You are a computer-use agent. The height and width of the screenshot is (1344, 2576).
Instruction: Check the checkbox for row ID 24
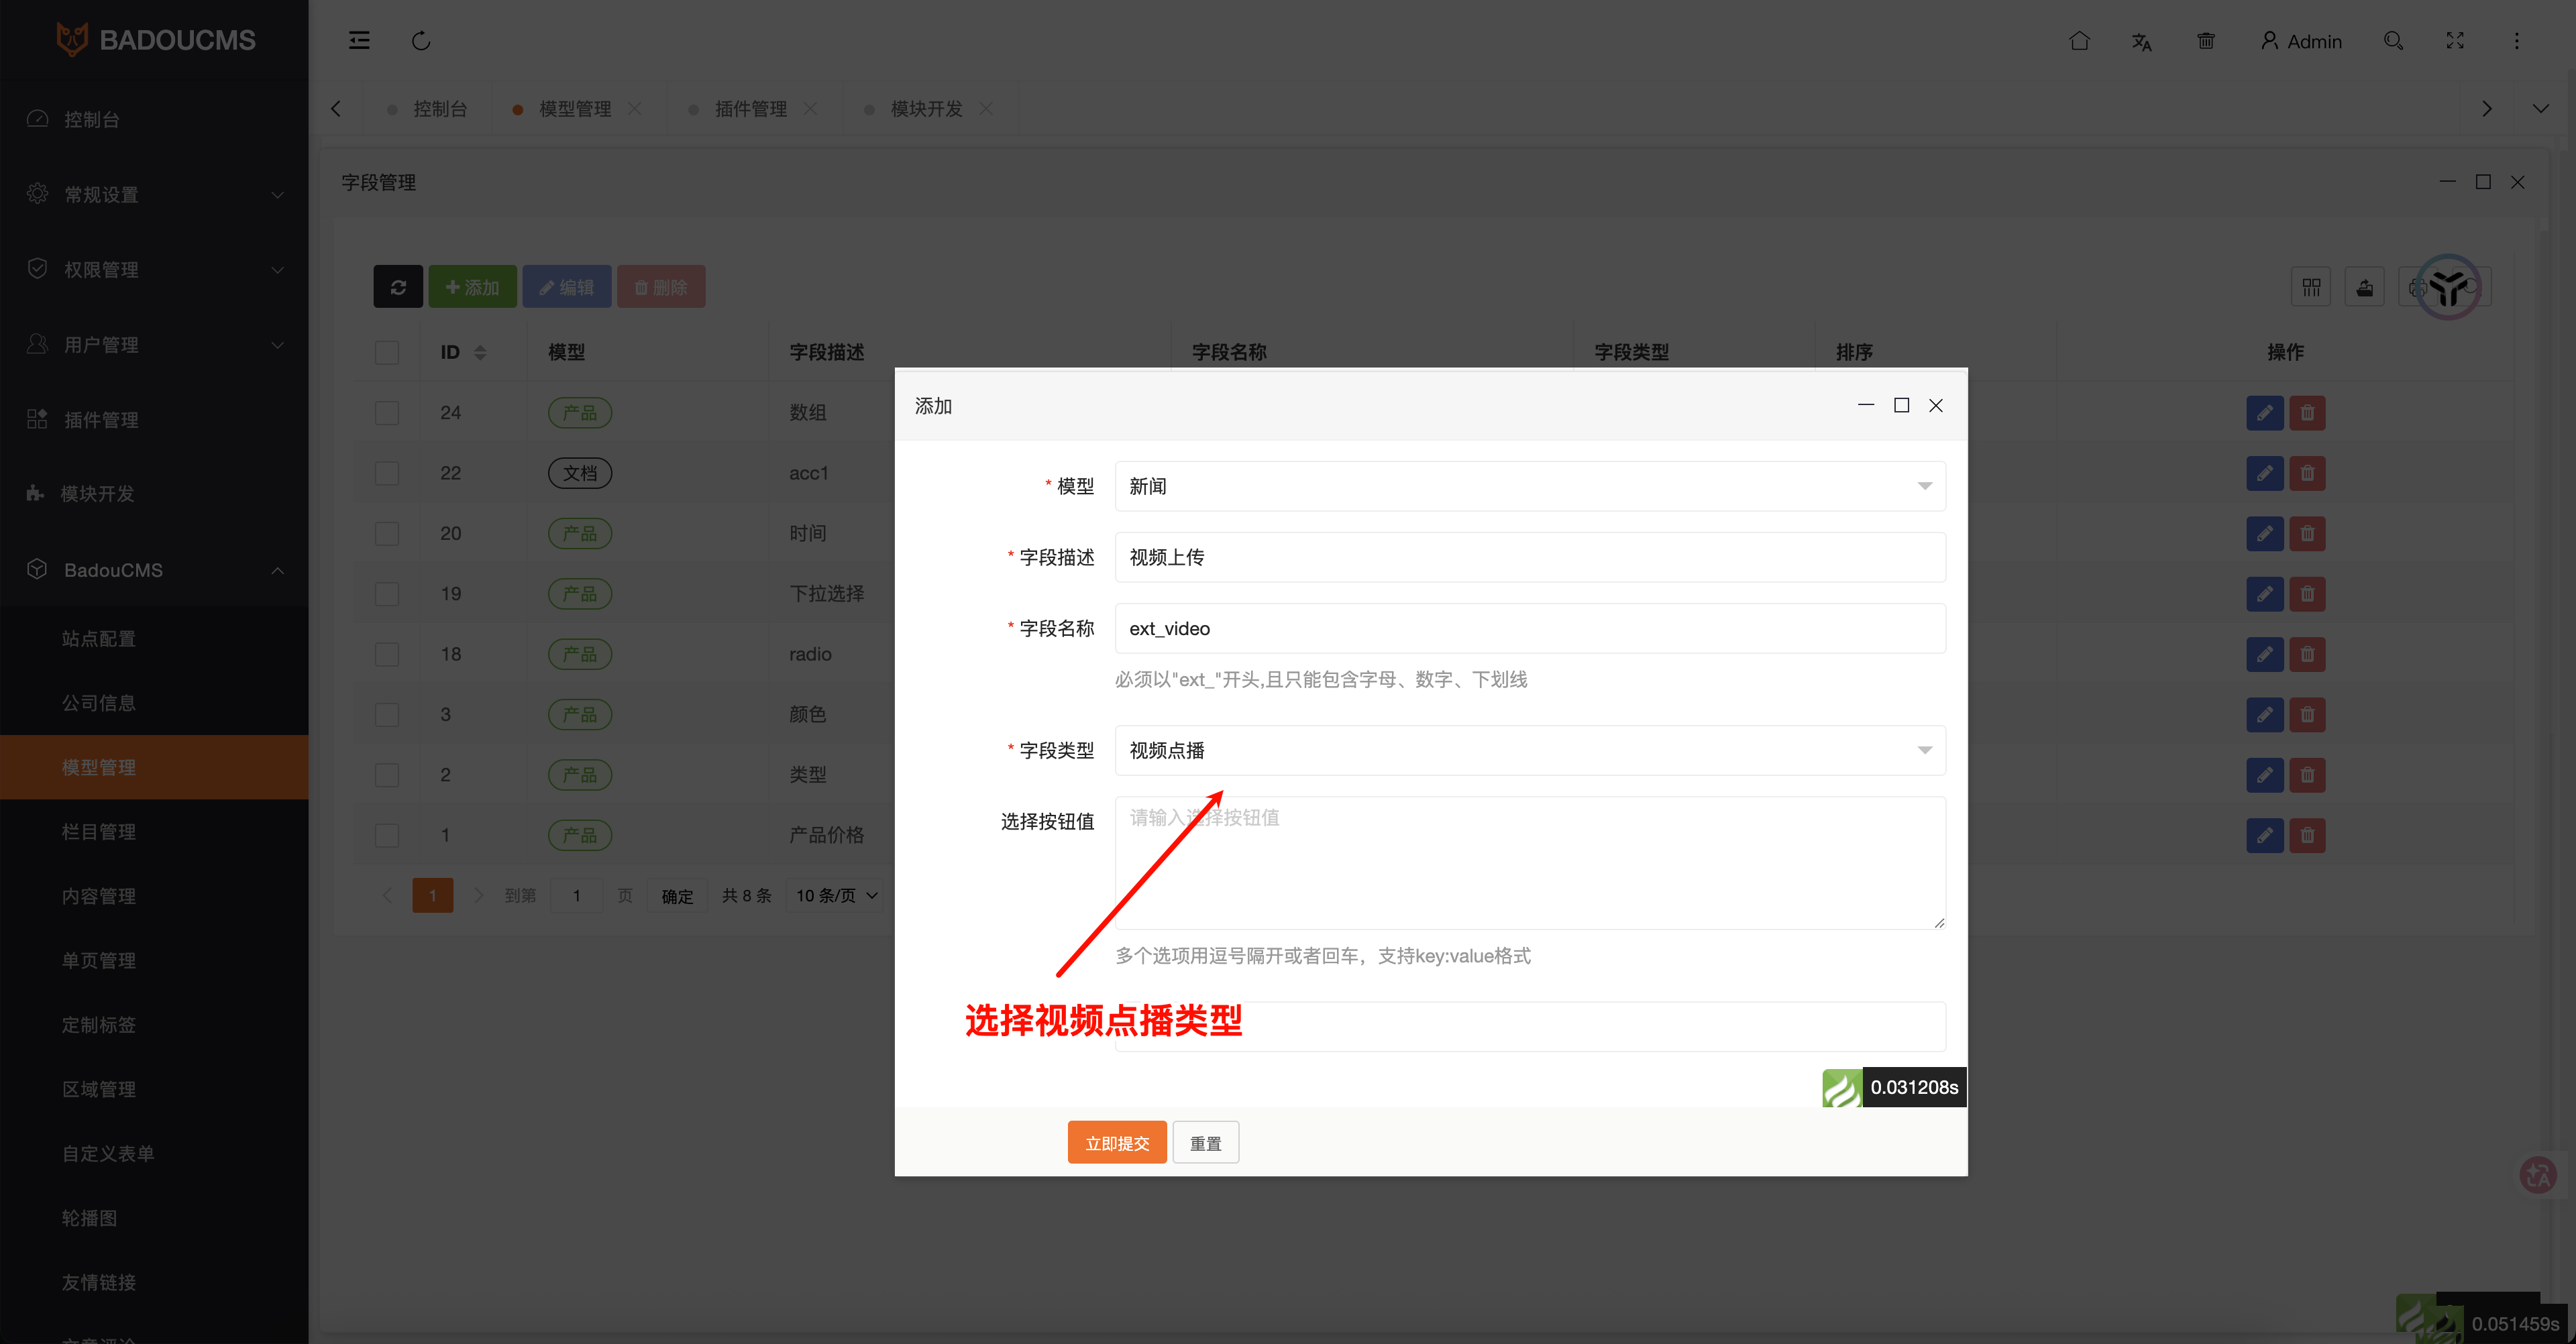pyautogui.click(x=387, y=412)
